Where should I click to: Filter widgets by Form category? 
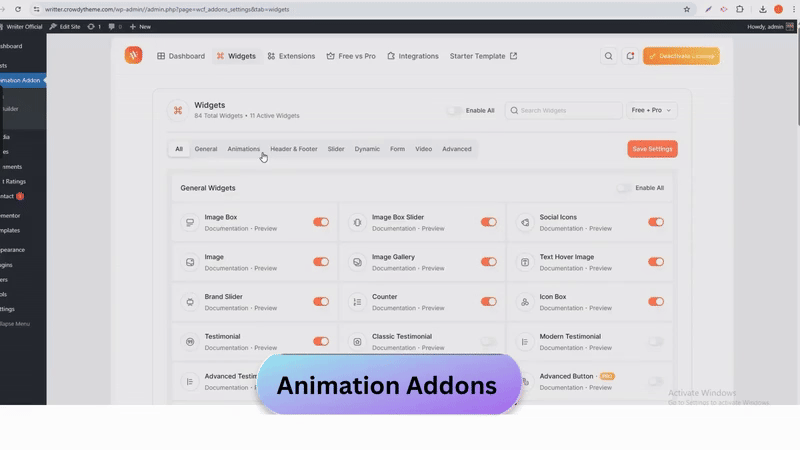tap(397, 149)
